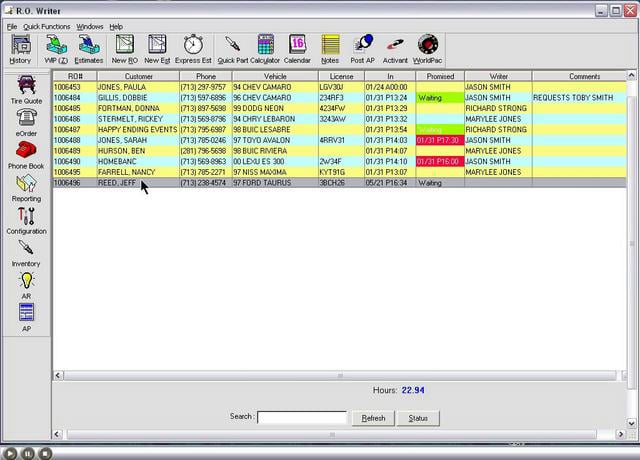Click the Post AP icon
Screen dimensions: 640x460
coord(362,49)
